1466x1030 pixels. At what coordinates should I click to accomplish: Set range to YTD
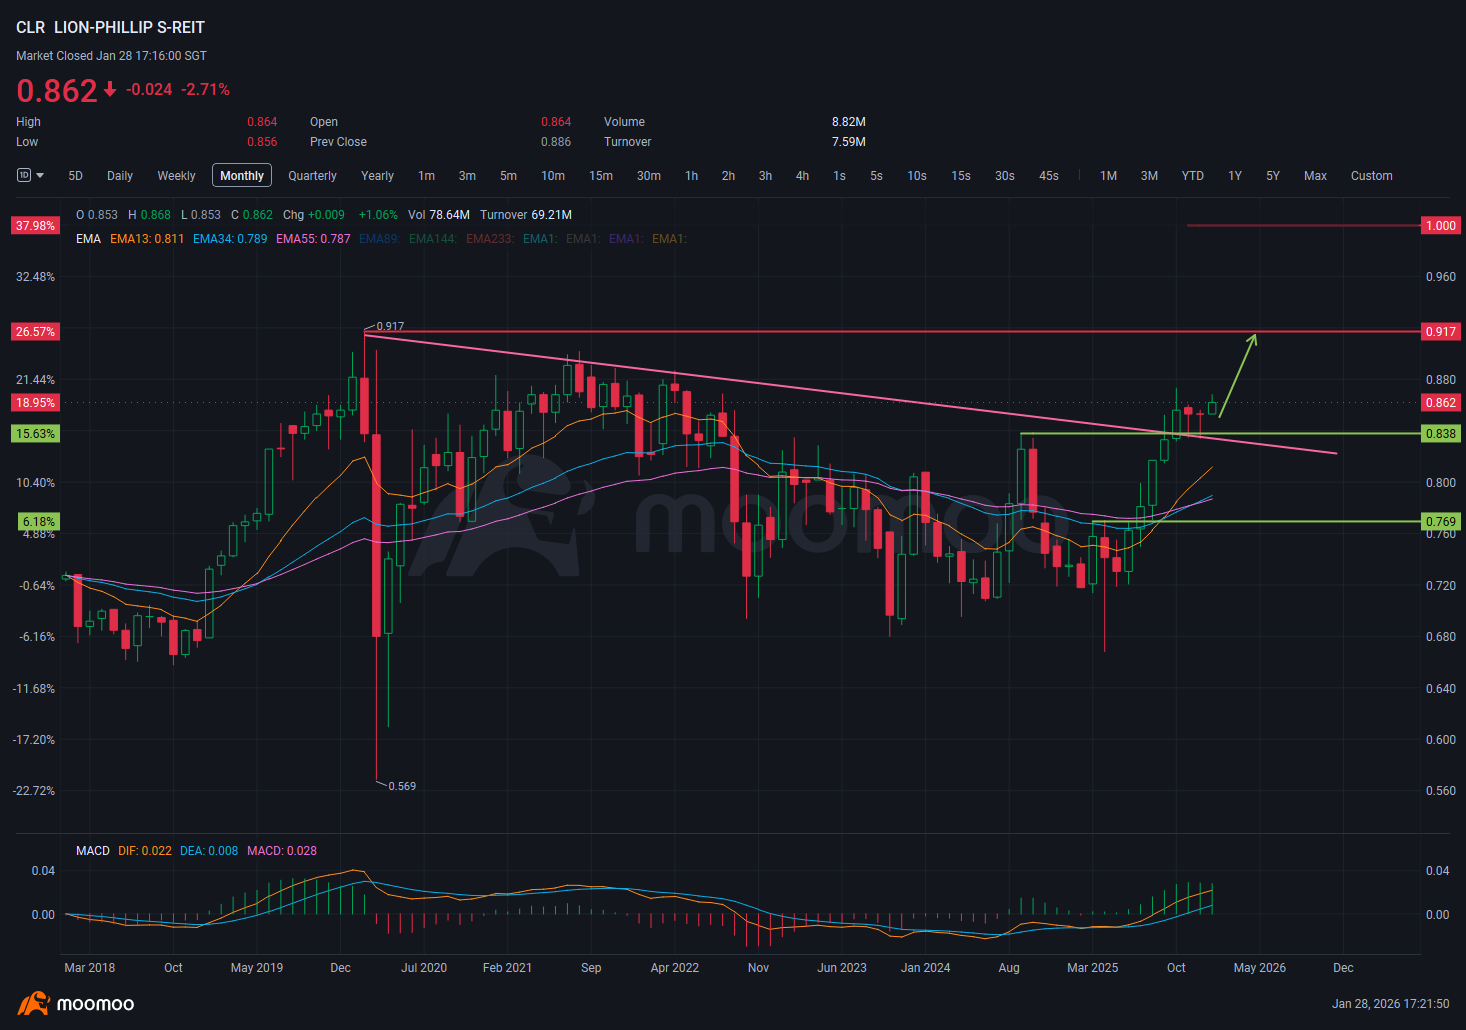pos(1193,176)
